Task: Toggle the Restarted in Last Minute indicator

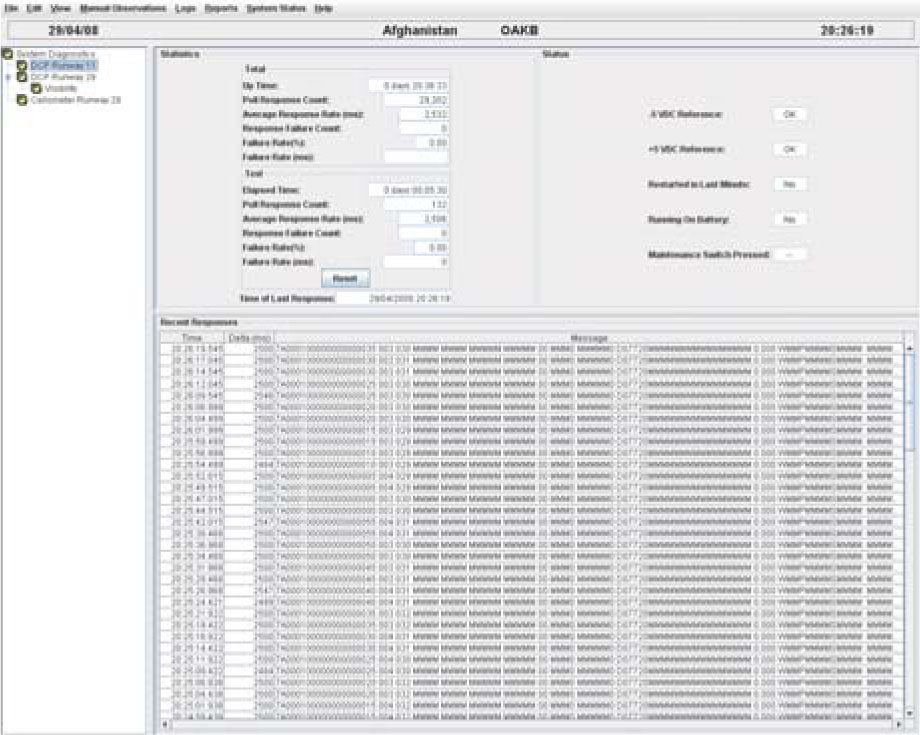Action: pos(789,185)
